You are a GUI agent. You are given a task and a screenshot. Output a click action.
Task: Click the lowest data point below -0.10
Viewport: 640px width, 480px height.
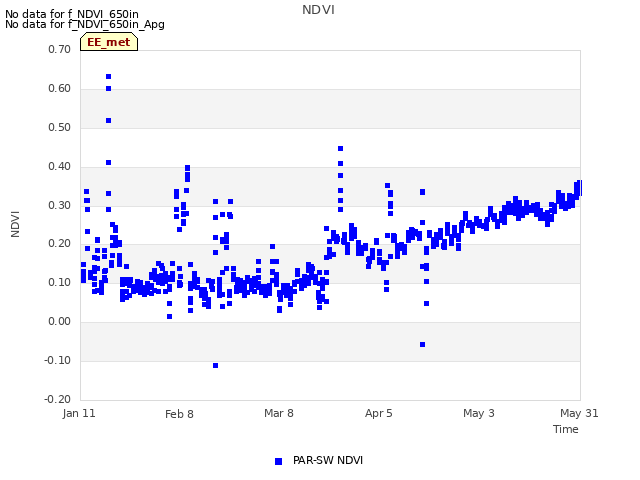coord(216,365)
